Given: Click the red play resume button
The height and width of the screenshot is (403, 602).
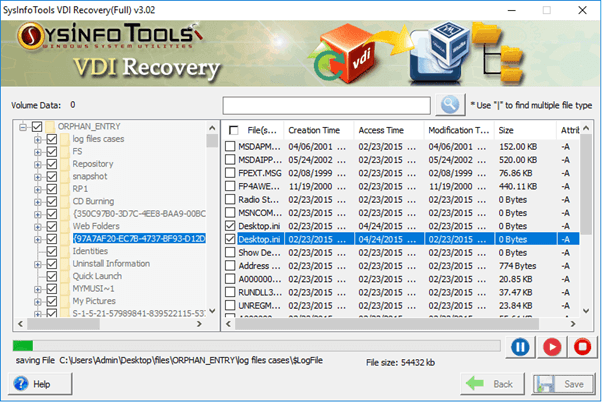Looking at the screenshot, I should 552,347.
